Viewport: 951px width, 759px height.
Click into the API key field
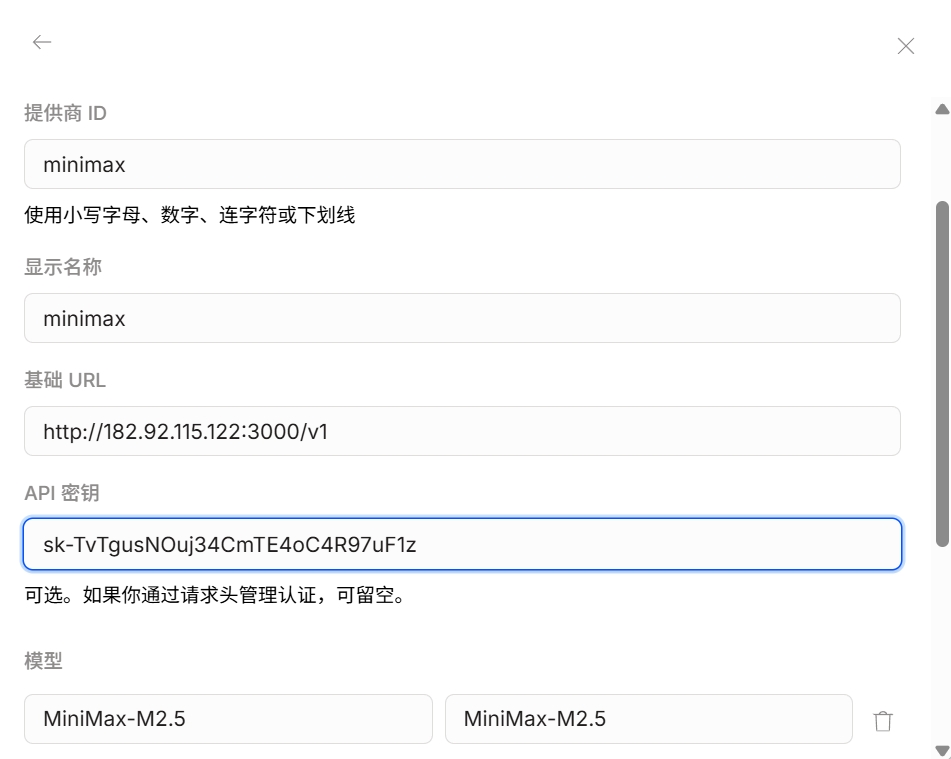coord(462,544)
